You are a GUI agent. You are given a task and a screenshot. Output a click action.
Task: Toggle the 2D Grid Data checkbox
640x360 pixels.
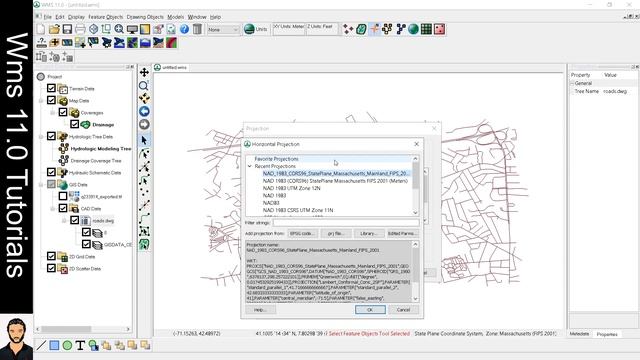click(51, 256)
